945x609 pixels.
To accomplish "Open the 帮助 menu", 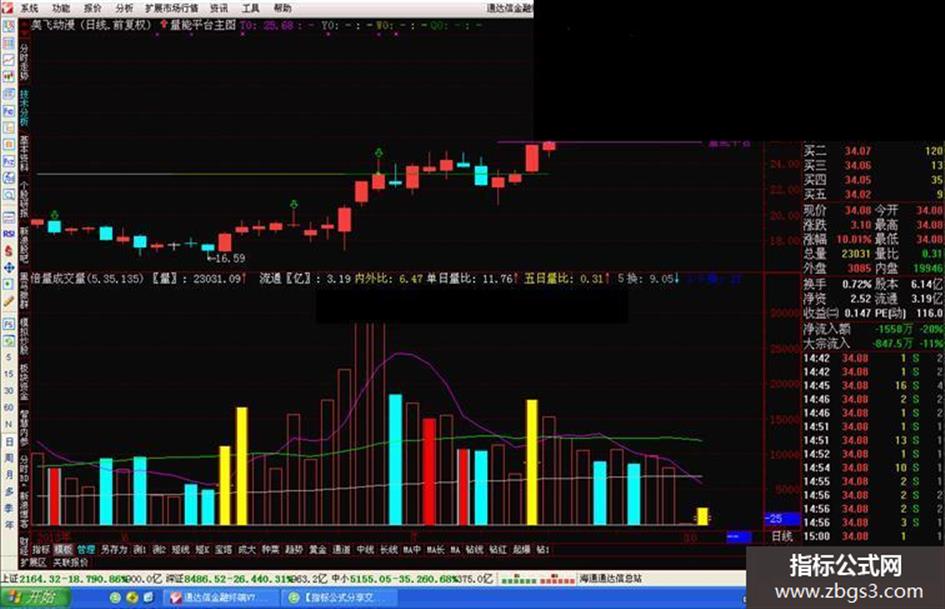I will (282, 8).
